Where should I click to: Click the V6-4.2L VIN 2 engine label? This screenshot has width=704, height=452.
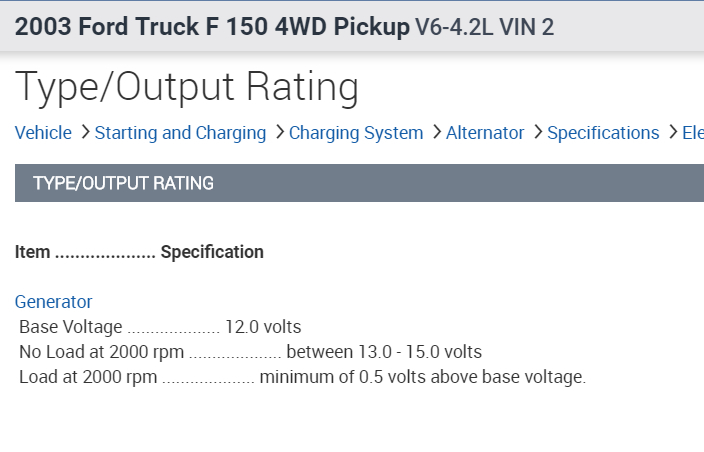[x=484, y=27]
